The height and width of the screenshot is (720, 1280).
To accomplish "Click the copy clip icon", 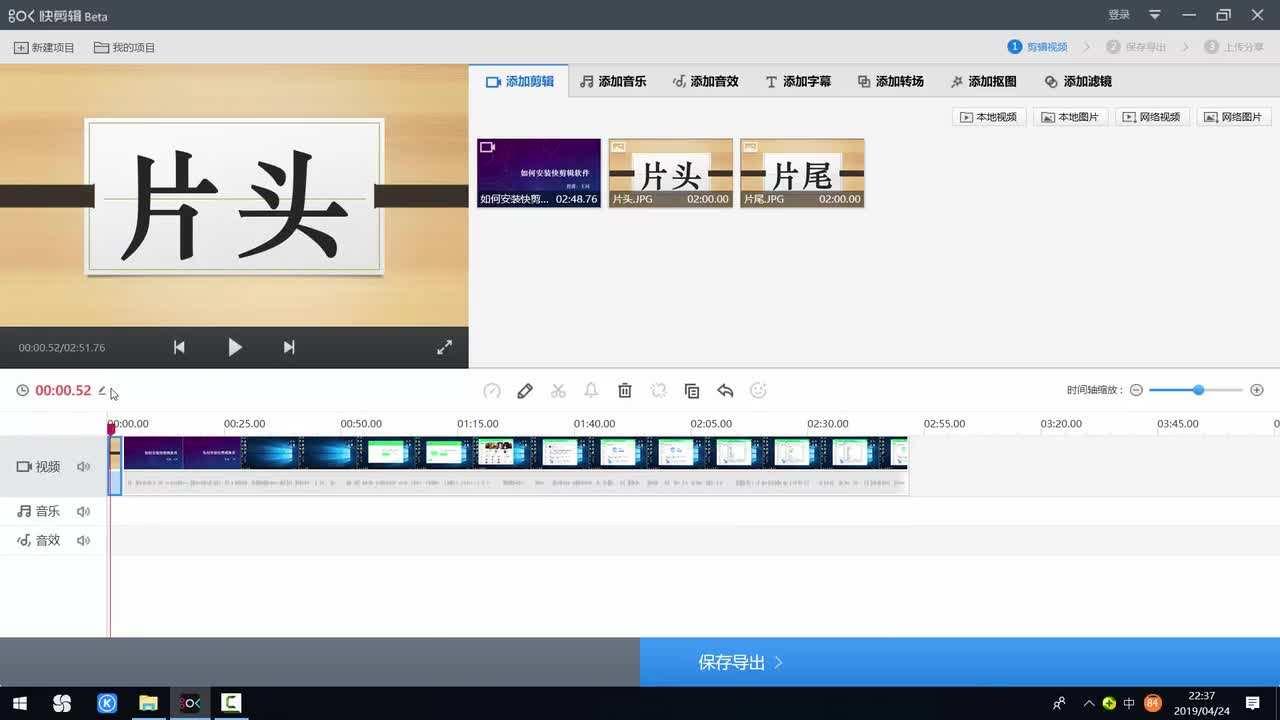I will click(691, 391).
